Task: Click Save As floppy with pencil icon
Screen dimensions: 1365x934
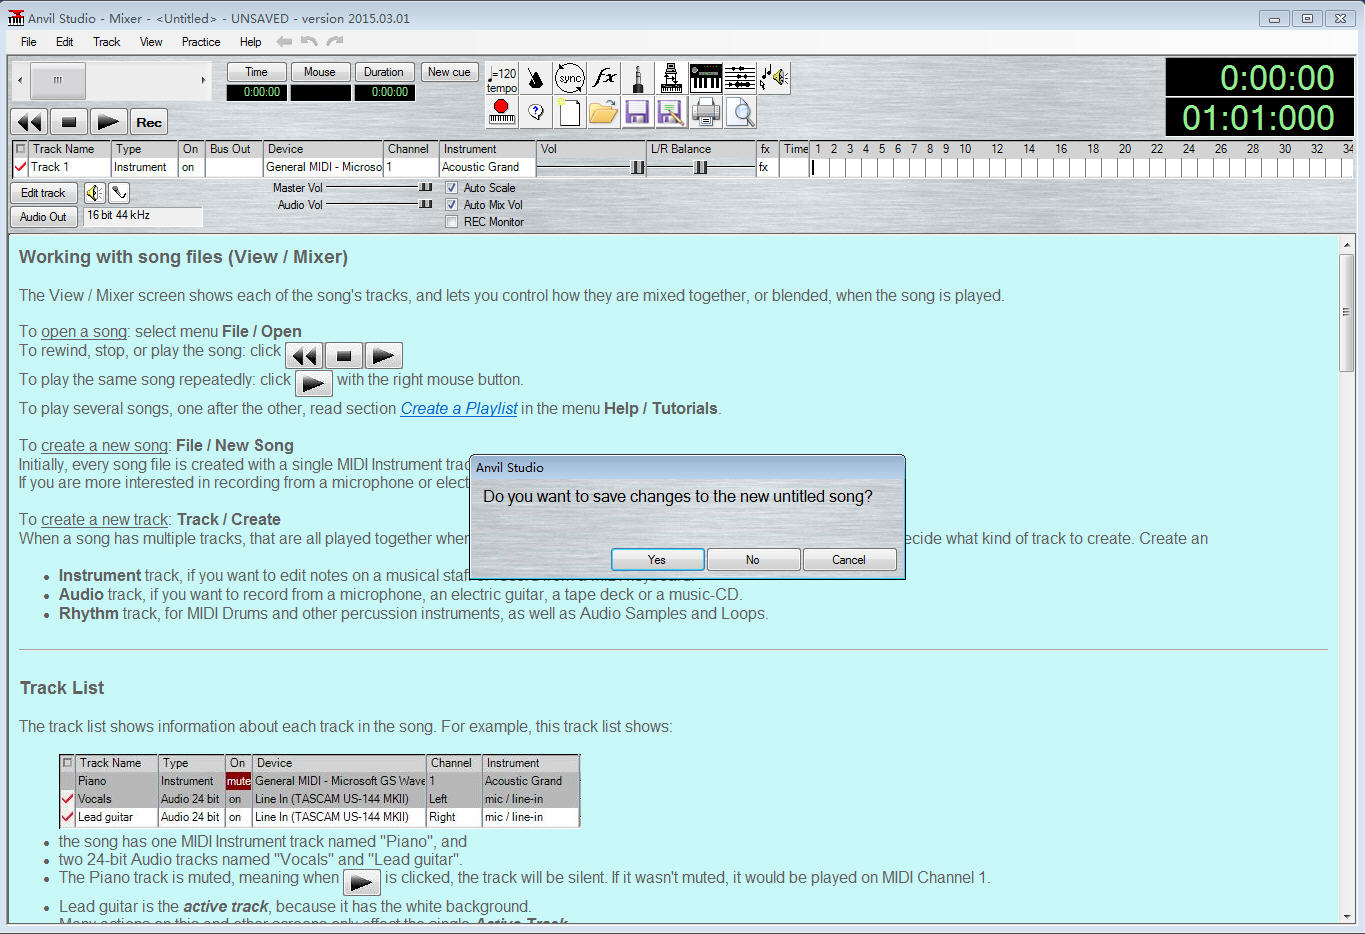Action: [x=672, y=113]
